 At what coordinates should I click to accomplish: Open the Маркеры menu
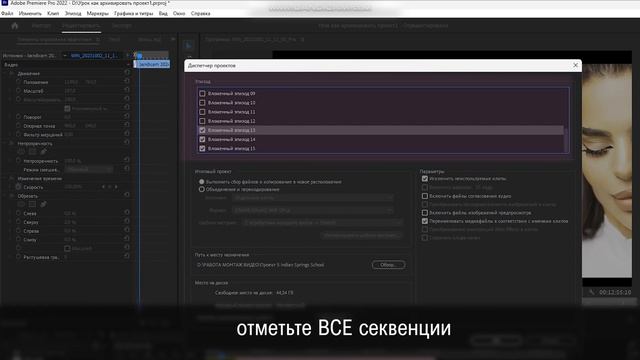pyautogui.click(x=98, y=13)
